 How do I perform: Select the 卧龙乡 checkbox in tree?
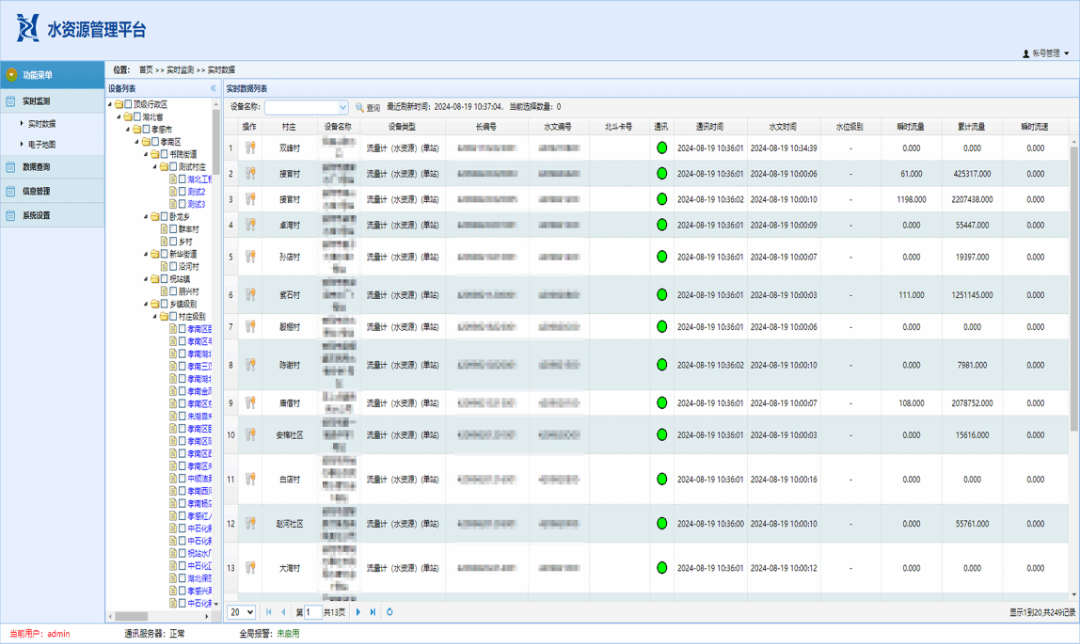(x=164, y=216)
